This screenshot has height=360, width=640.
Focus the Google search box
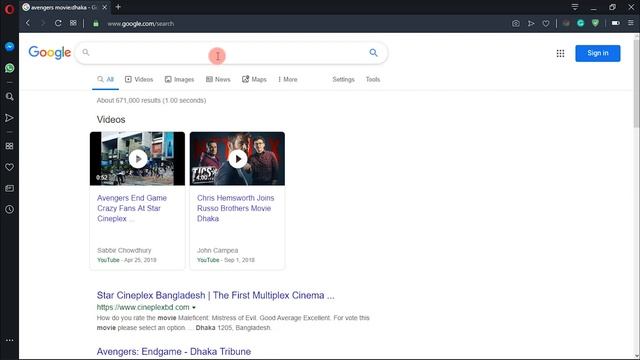pyautogui.click(x=231, y=53)
